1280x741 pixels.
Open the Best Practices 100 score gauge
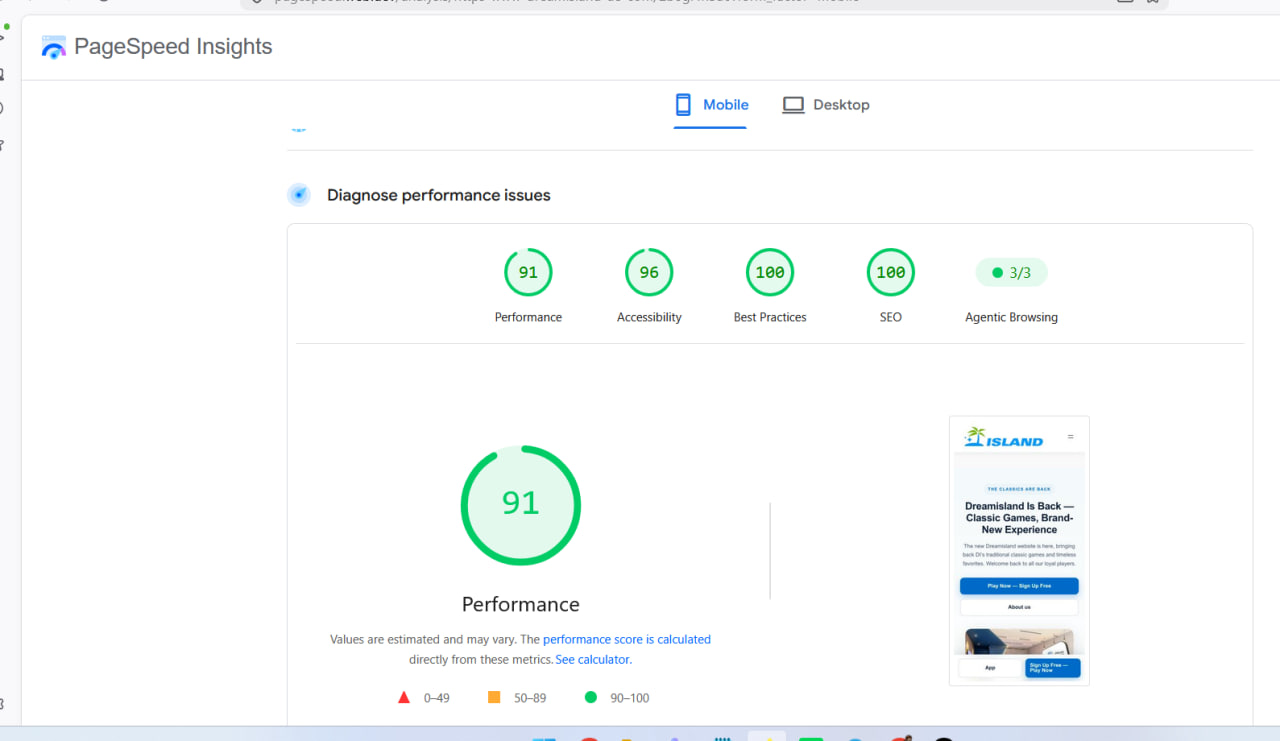tap(770, 272)
